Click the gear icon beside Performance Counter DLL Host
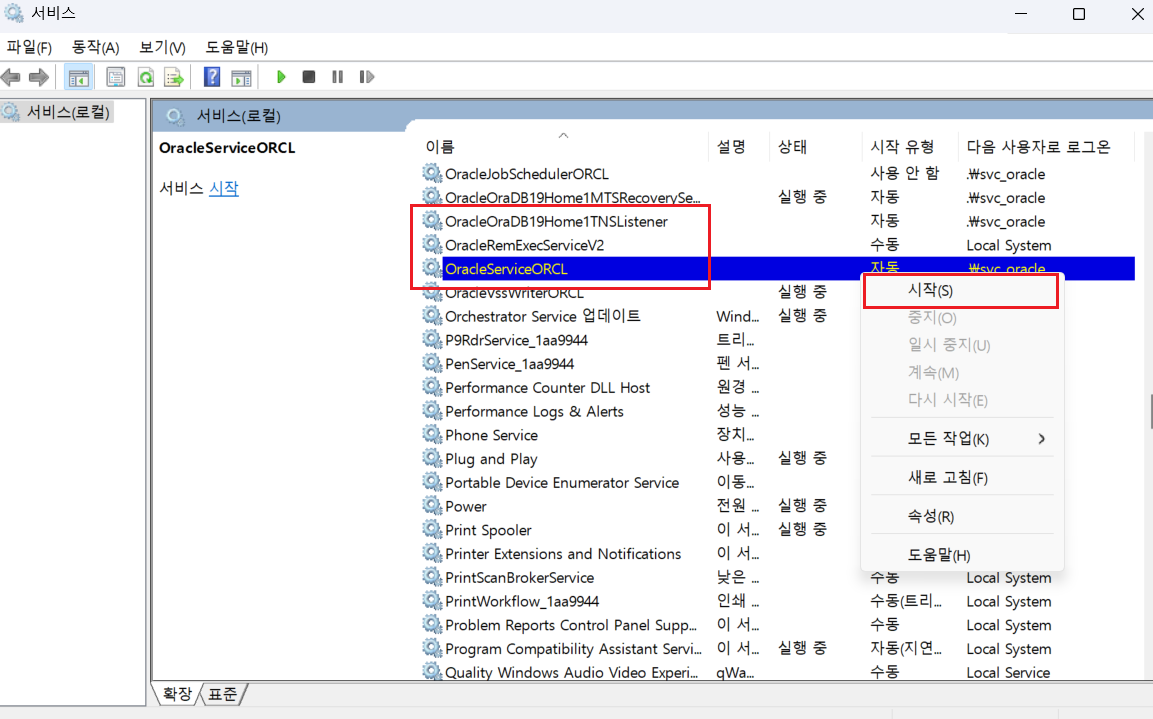Image resolution: width=1153 pixels, height=719 pixels. 432,387
